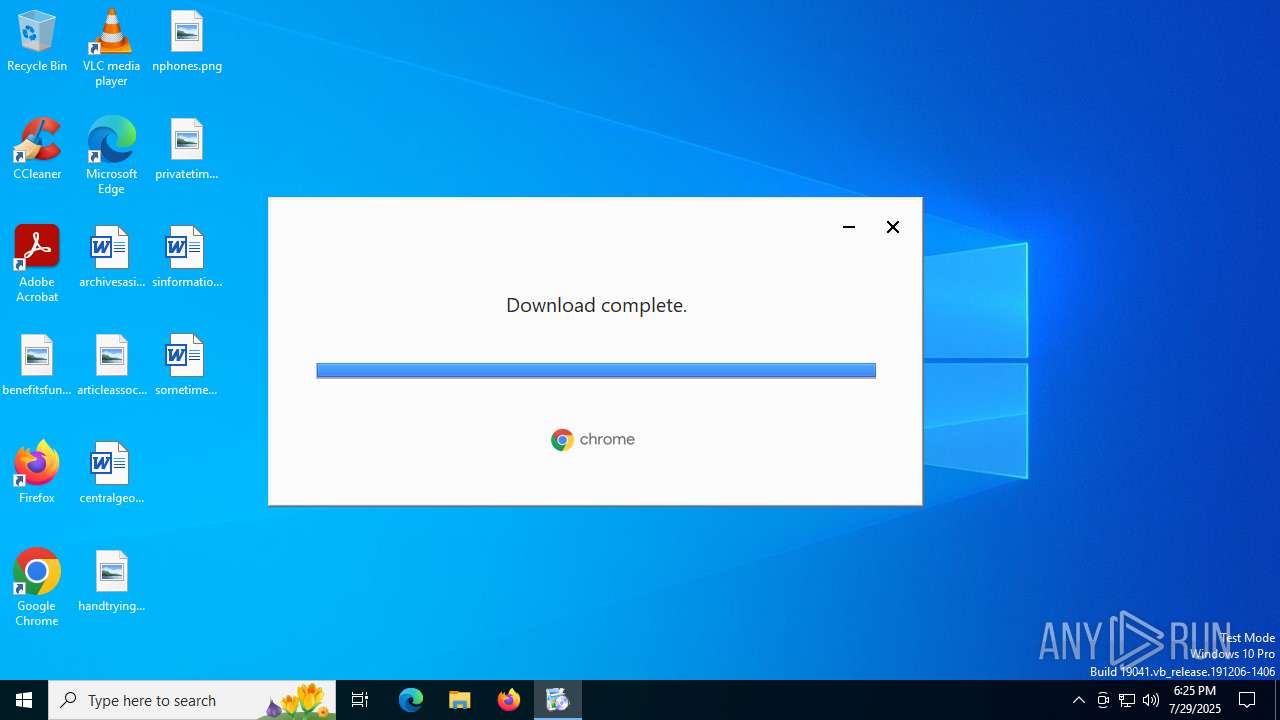Viewport: 1280px width, 720px height.
Task: Select the articleassoc... image file
Action: coord(111,366)
